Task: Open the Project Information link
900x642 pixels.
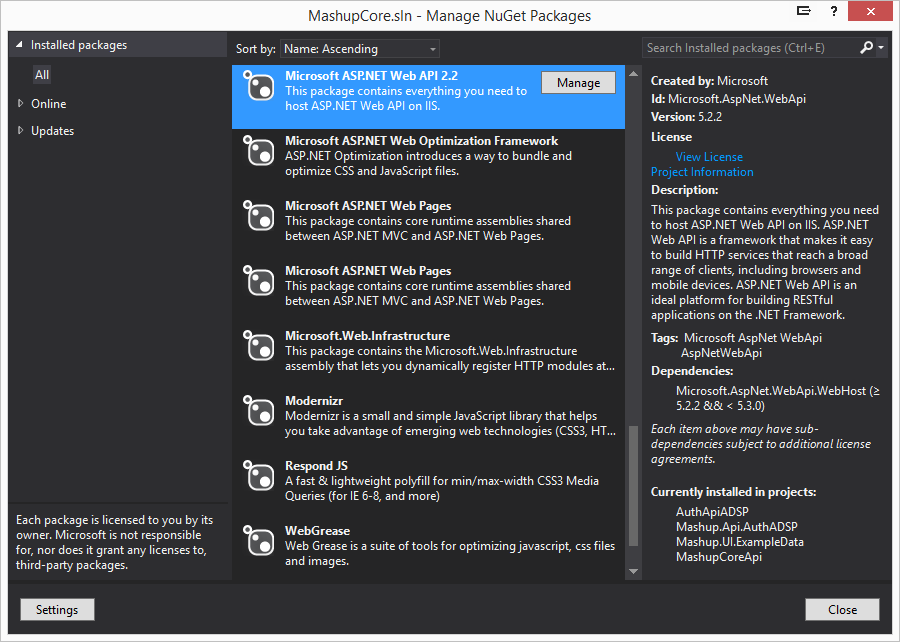Action: [x=702, y=172]
